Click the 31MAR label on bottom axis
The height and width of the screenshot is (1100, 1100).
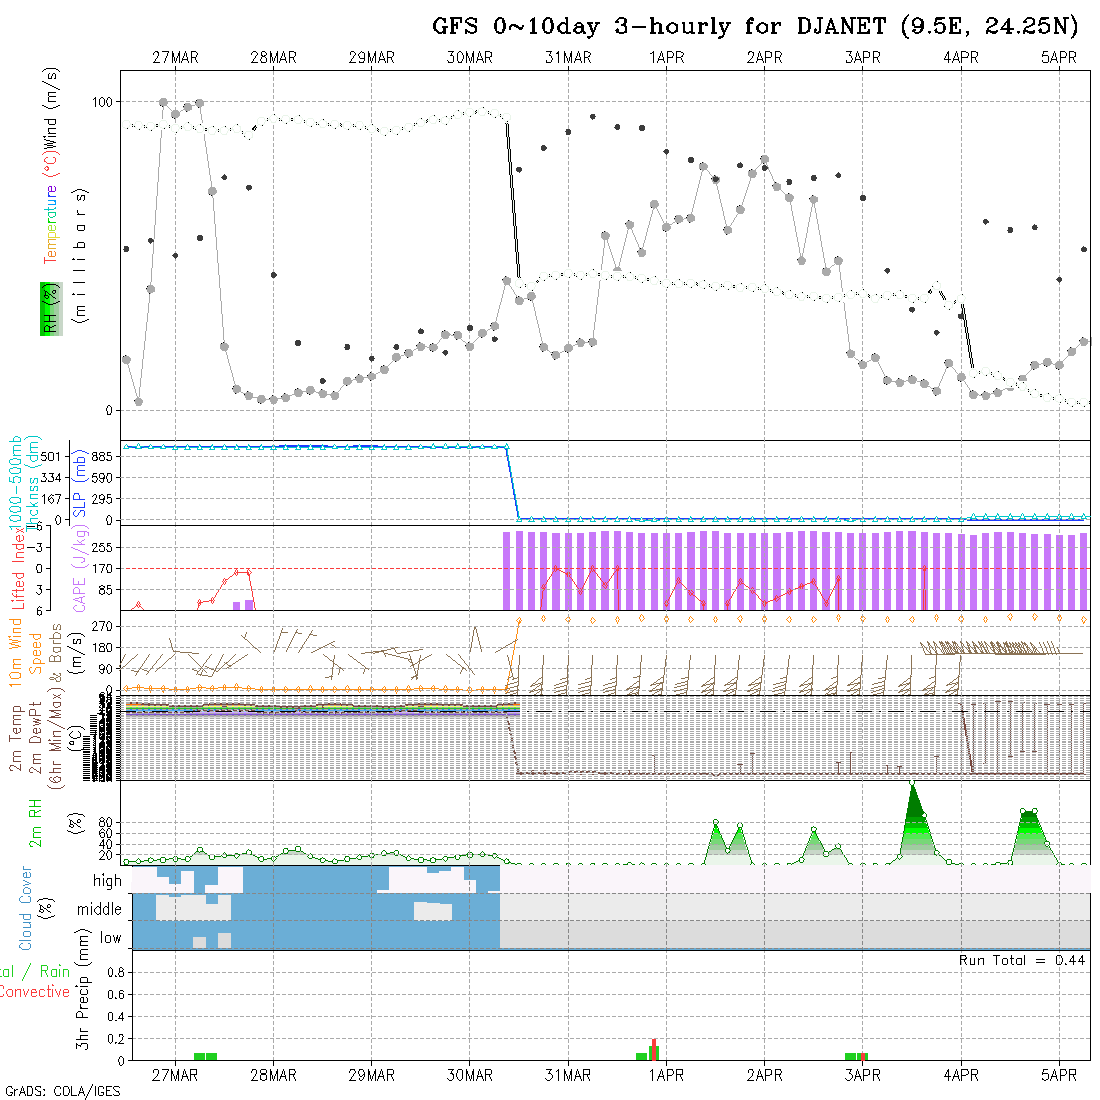coord(568,1075)
